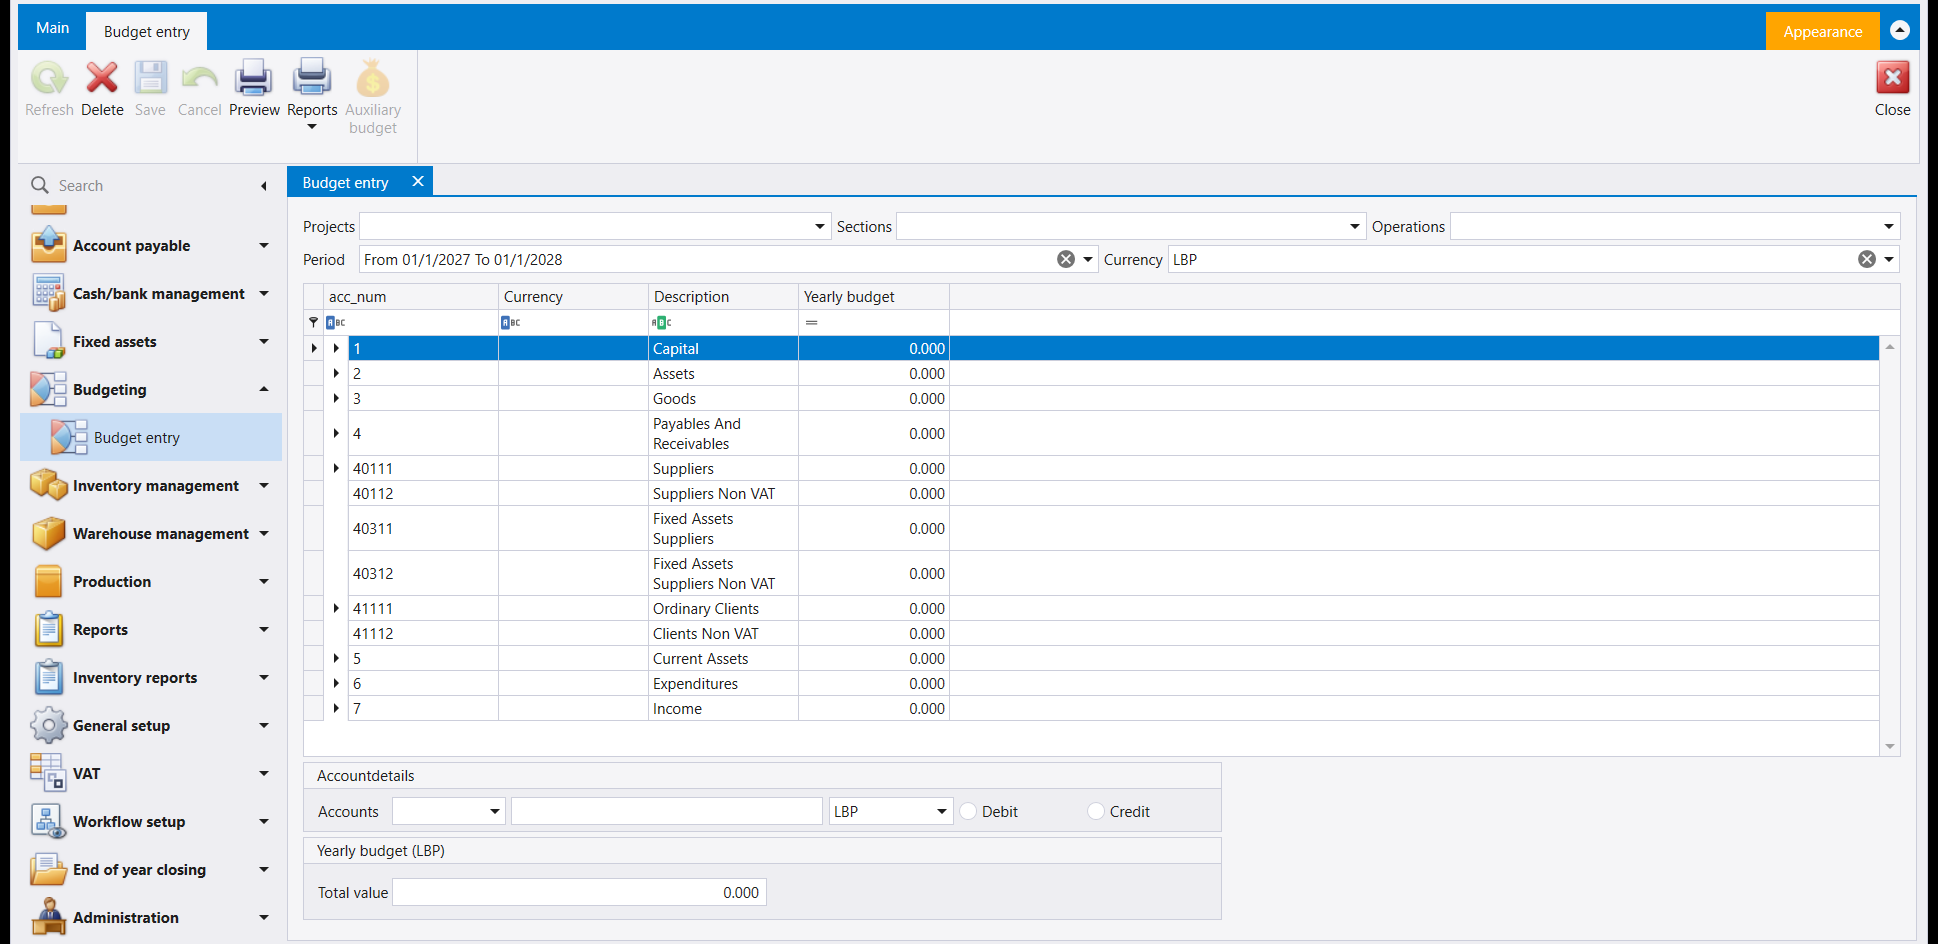The width and height of the screenshot is (1938, 944).
Task: Clear the Currency LBP value
Action: point(1867,259)
